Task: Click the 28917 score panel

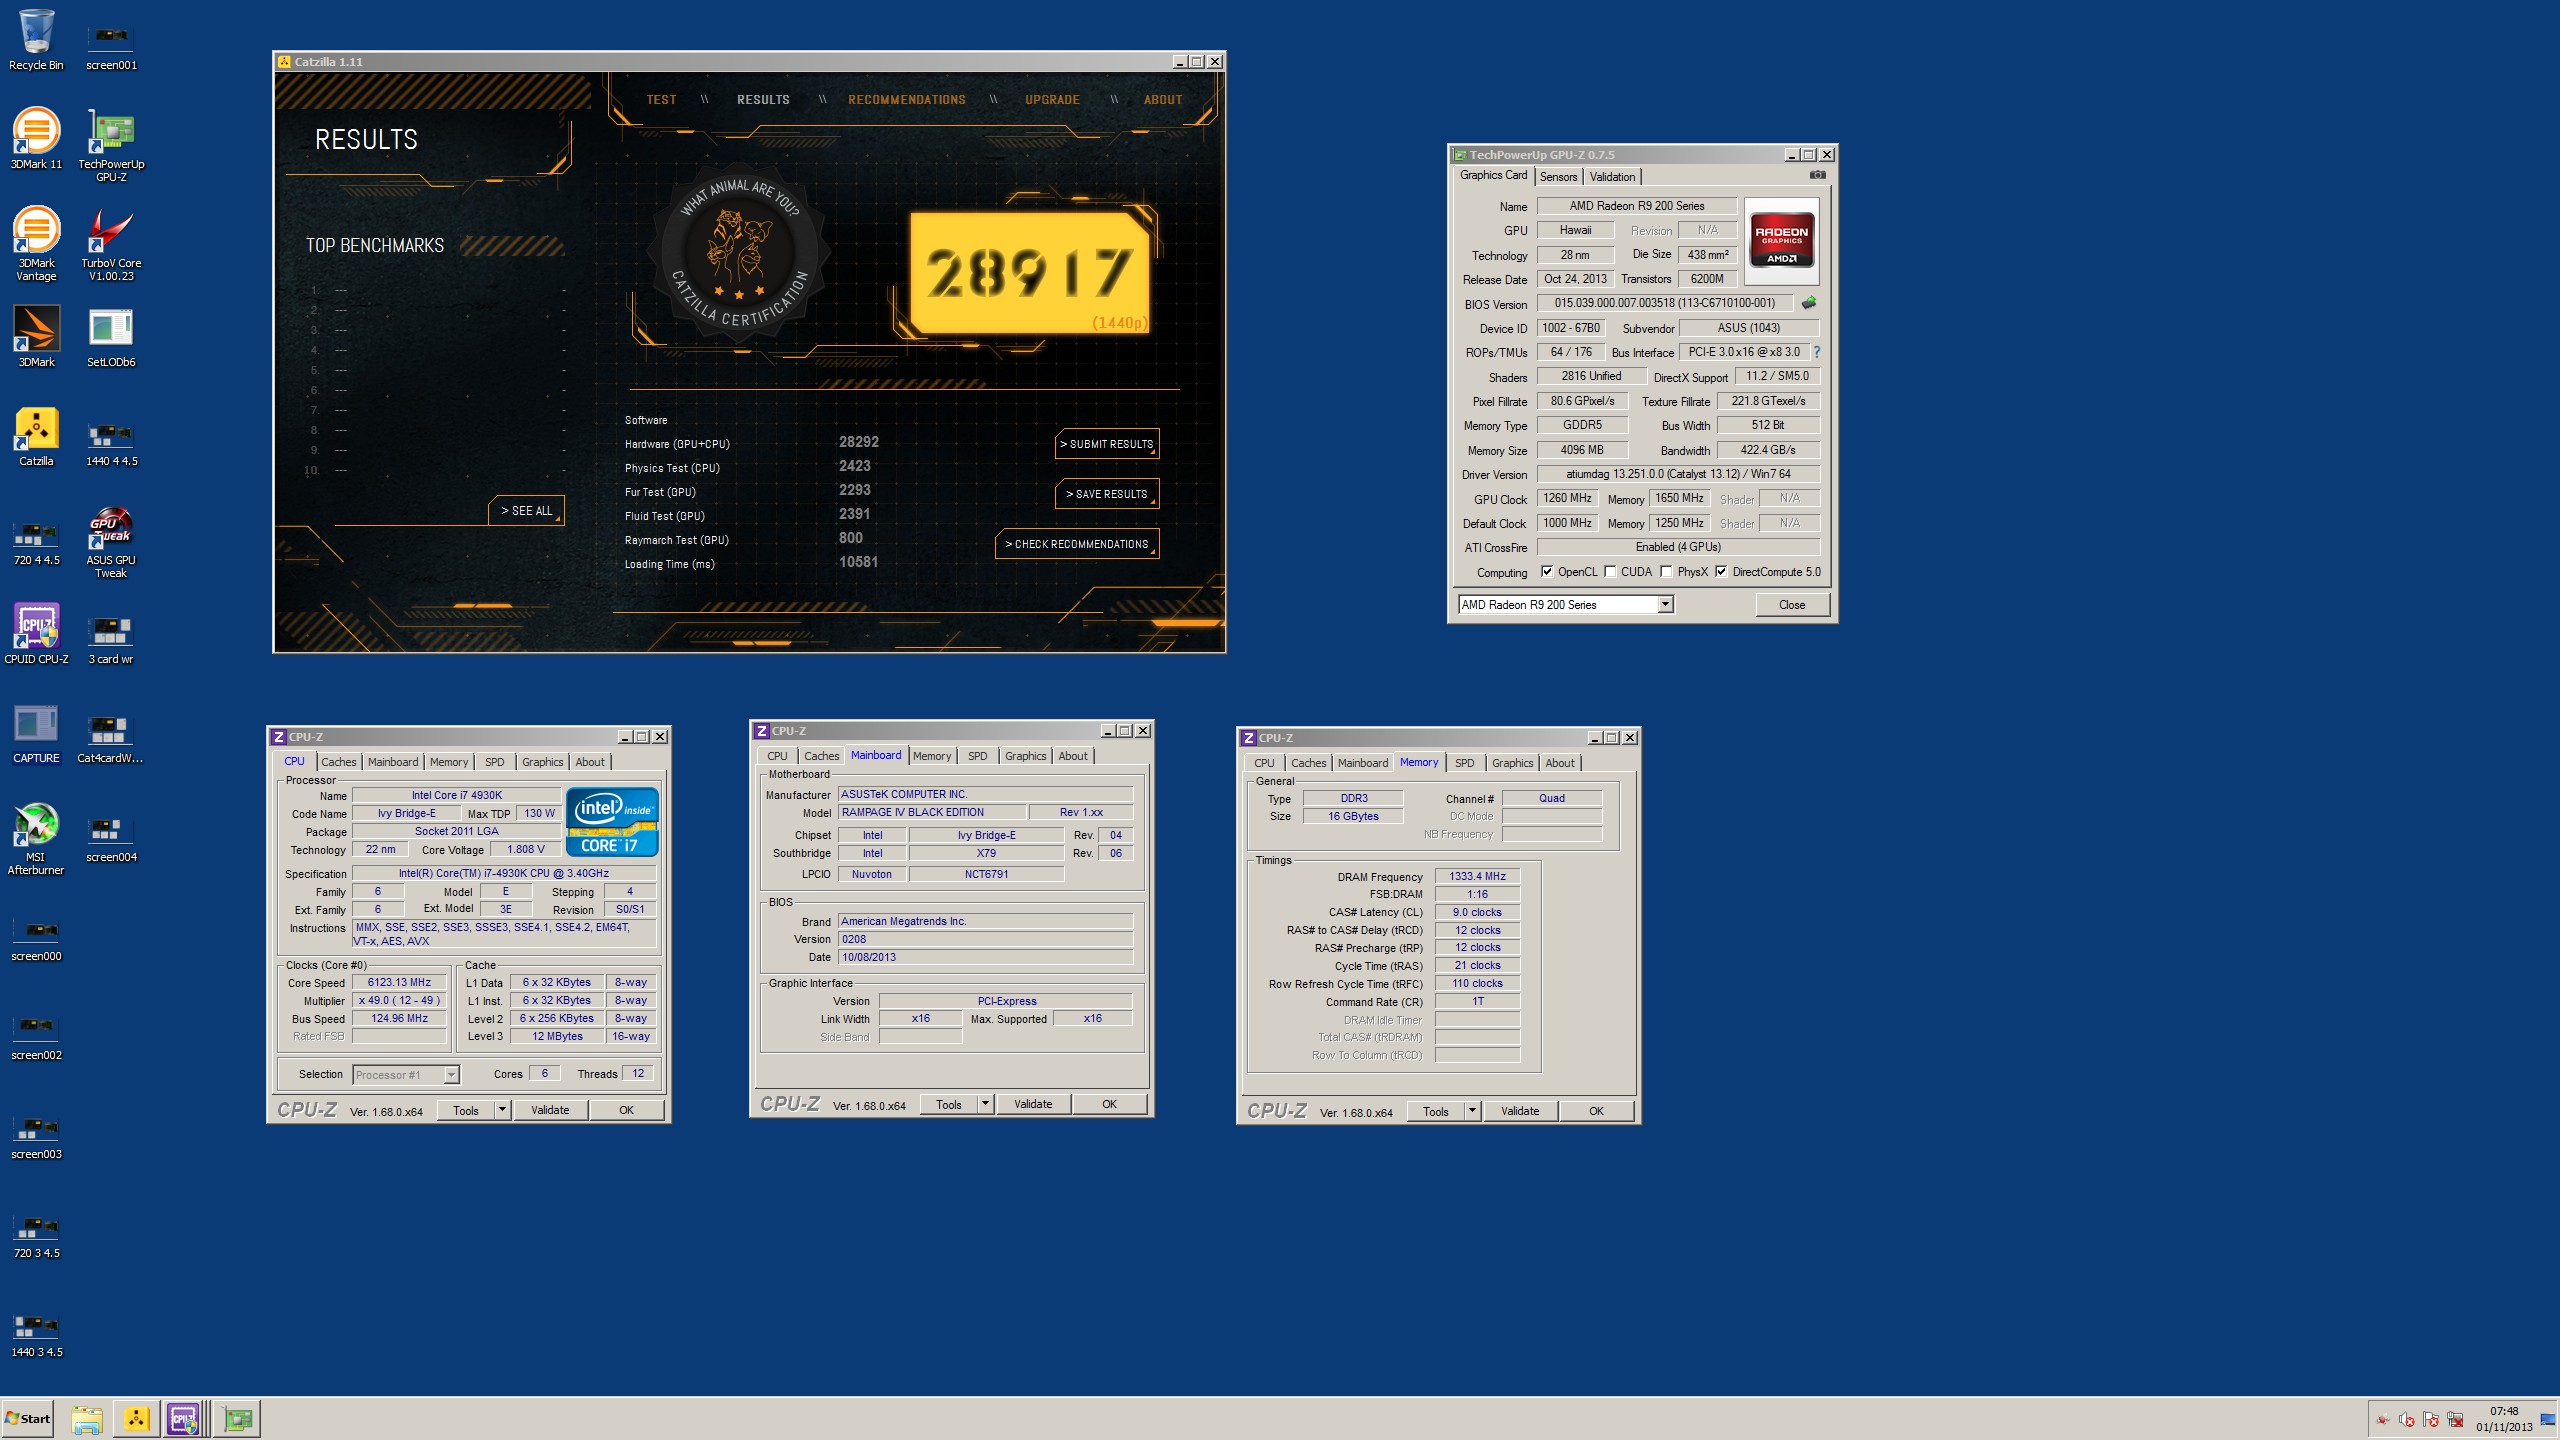Action: [x=1028, y=273]
